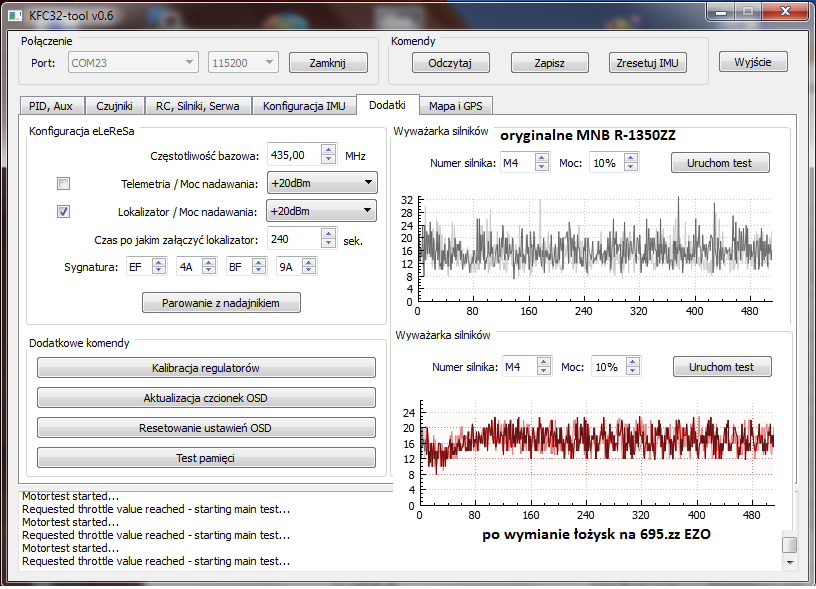The height and width of the screenshot is (589, 816).
Task: Enable the Telemetria checkbox
Action: click(x=63, y=183)
